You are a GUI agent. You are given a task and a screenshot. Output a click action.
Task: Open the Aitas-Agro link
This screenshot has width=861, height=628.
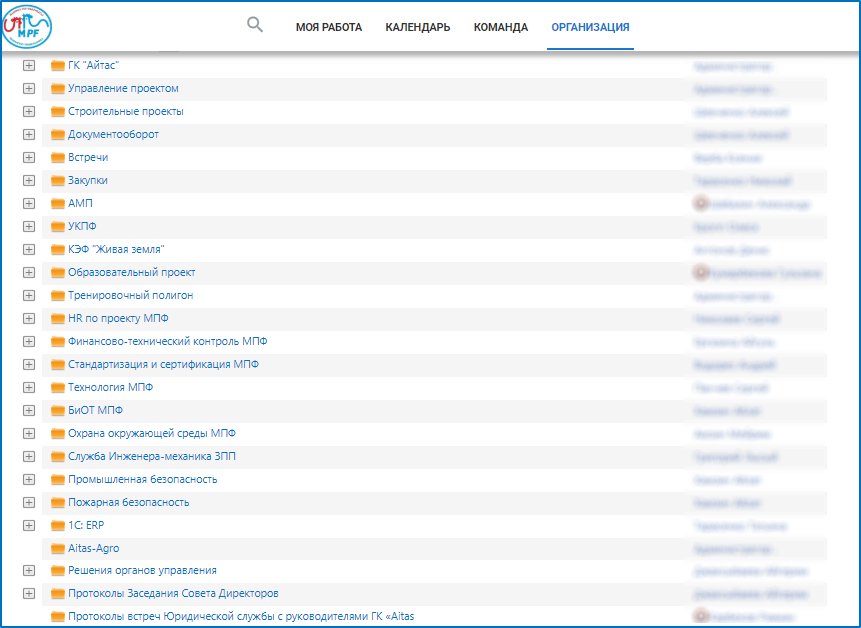point(93,548)
